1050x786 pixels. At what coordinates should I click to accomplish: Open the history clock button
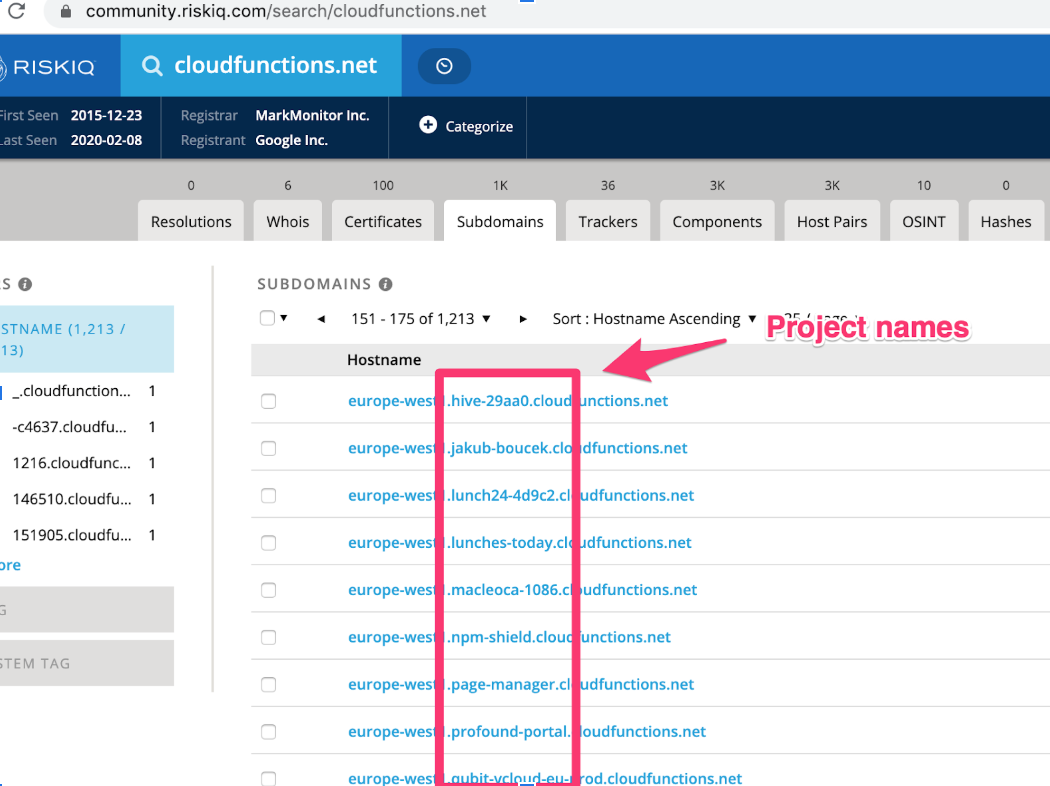pyautogui.click(x=444, y=66)
